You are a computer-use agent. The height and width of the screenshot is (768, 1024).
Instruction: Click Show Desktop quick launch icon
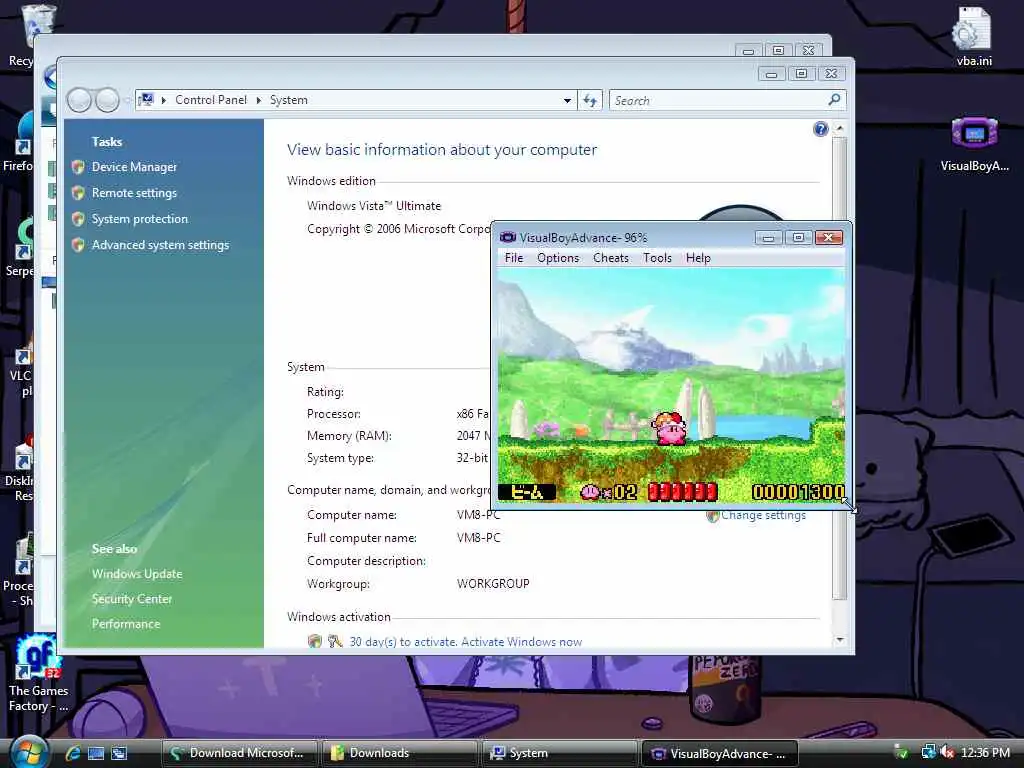coord(96,753)
